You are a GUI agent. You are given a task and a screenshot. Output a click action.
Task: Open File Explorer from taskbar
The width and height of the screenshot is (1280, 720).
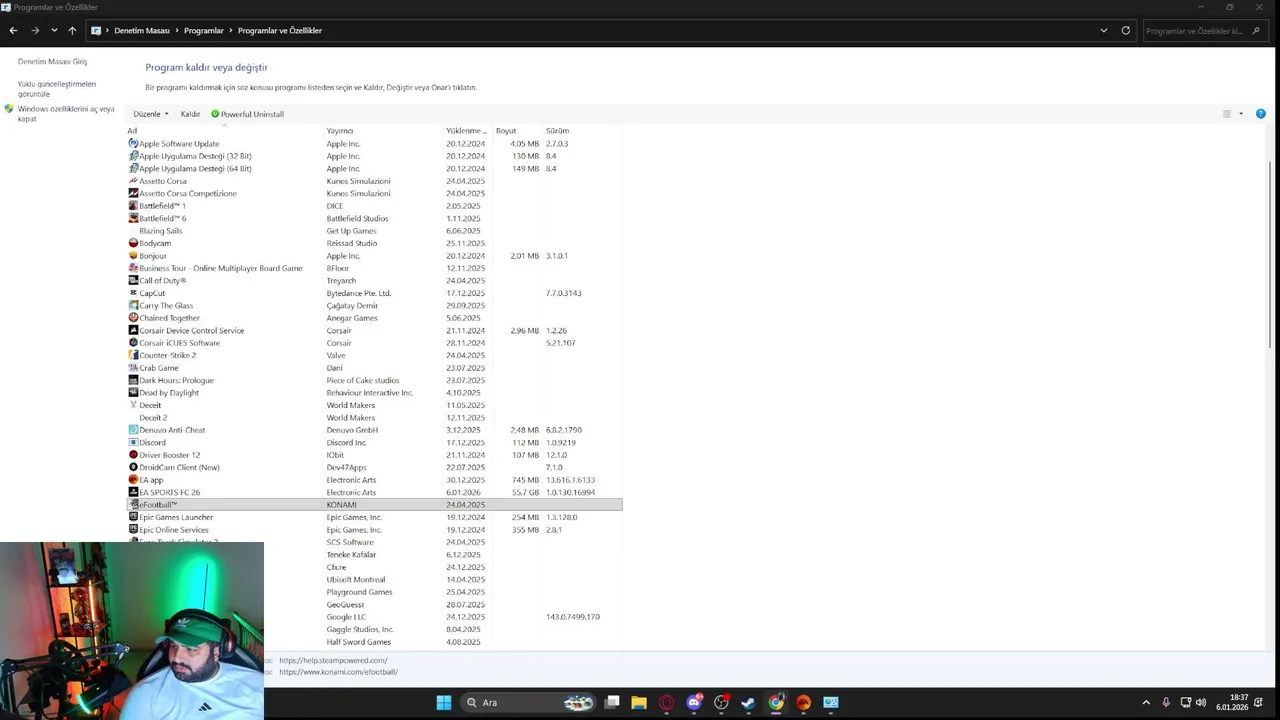(639, 702)
